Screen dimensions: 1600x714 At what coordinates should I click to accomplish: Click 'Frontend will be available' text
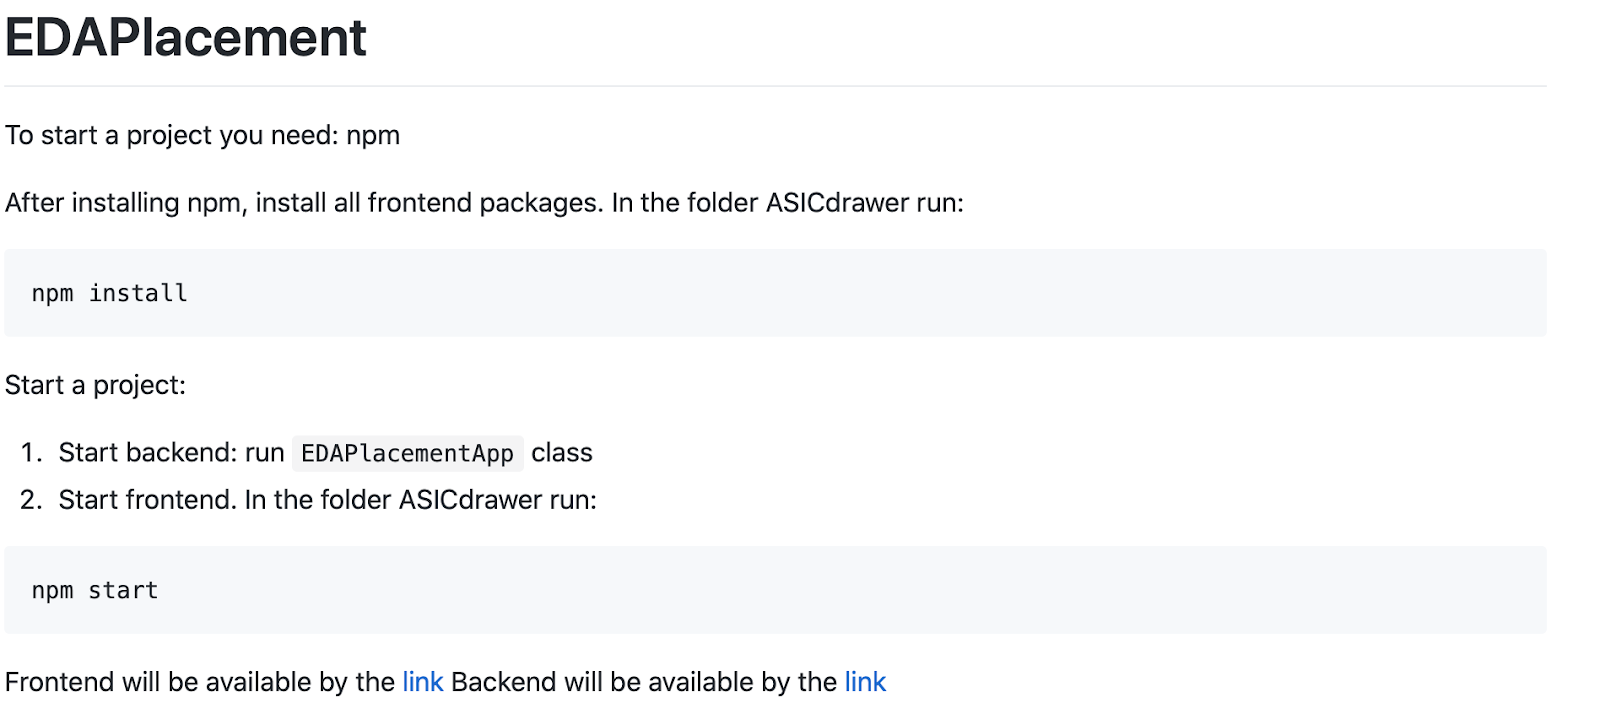click(200, 682)
